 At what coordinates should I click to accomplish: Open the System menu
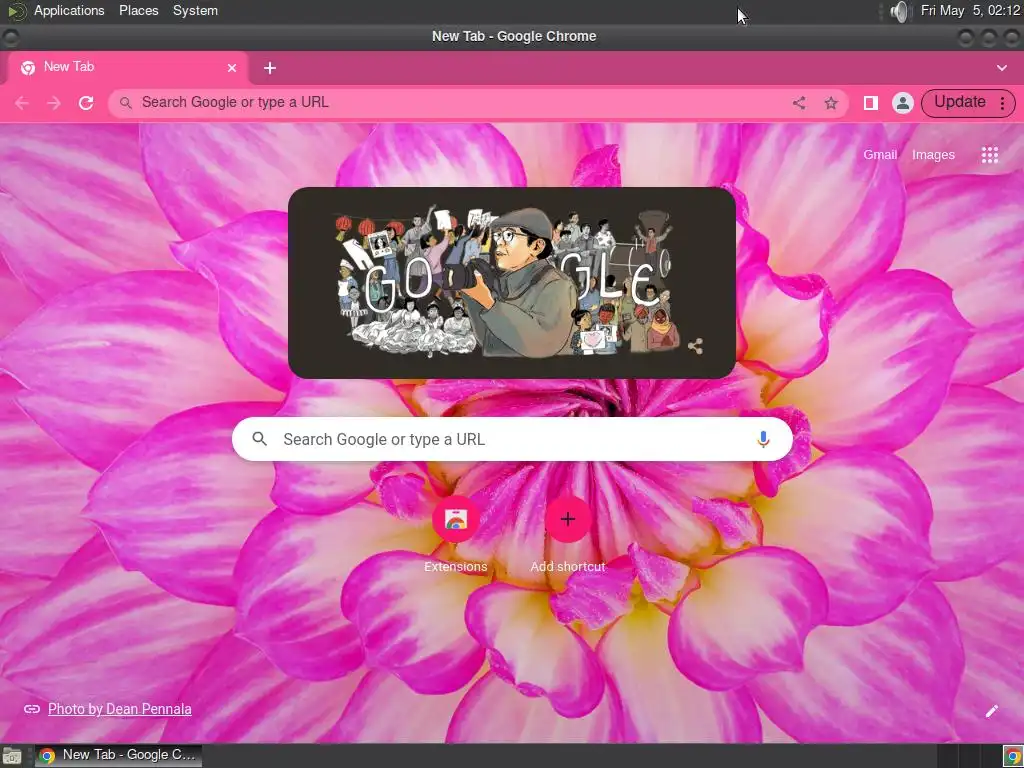[195, 10]
